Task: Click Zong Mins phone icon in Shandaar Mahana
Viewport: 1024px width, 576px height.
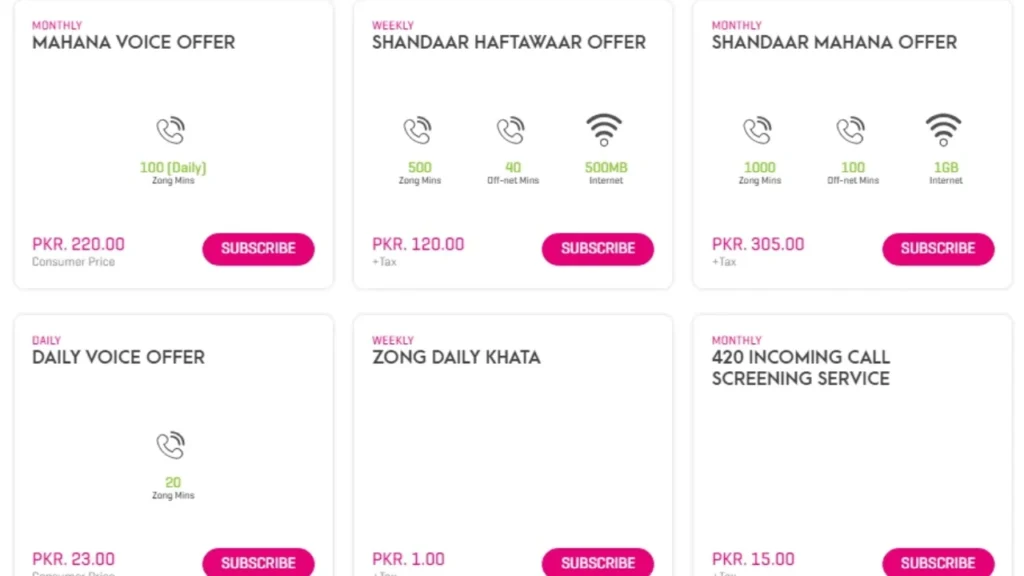Action: [758, 131]
